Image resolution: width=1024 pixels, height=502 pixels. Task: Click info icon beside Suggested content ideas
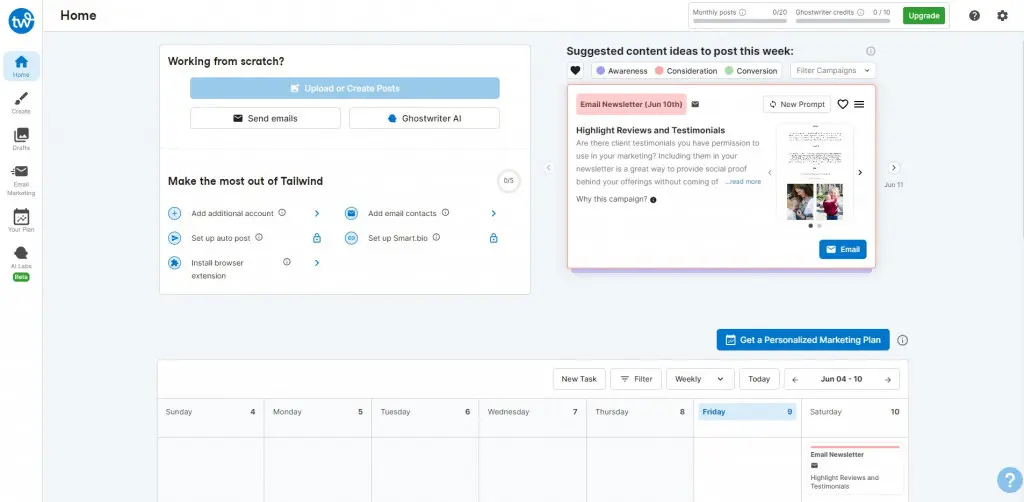(x=871, y=51)
